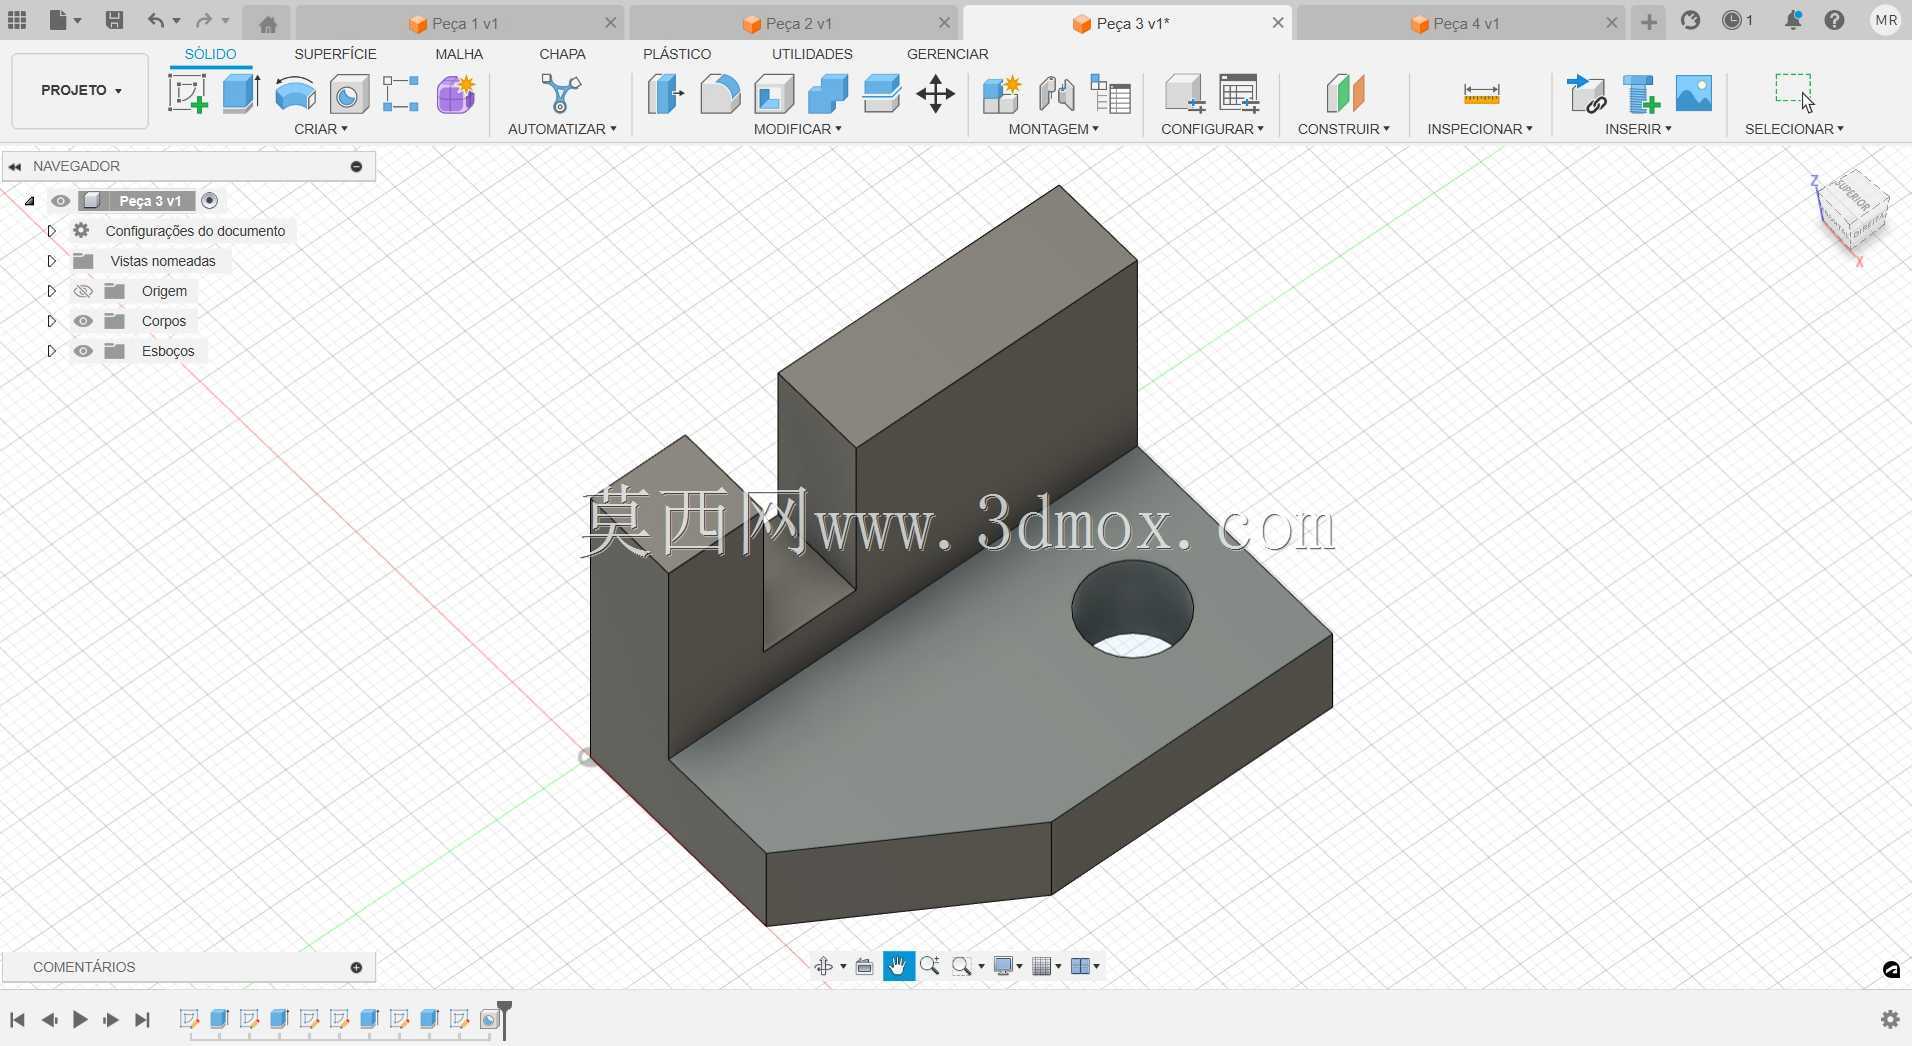
Task: Activate the Pan hand tool
Action: click(x=898, y=966)
